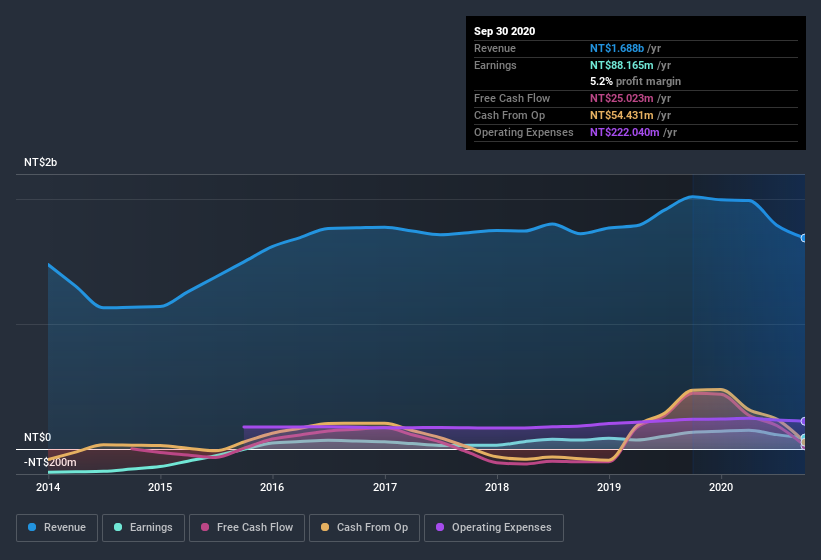Screen dimensions: 821x560
Task: Click the 2020 x-axis label
Action: 721,487
